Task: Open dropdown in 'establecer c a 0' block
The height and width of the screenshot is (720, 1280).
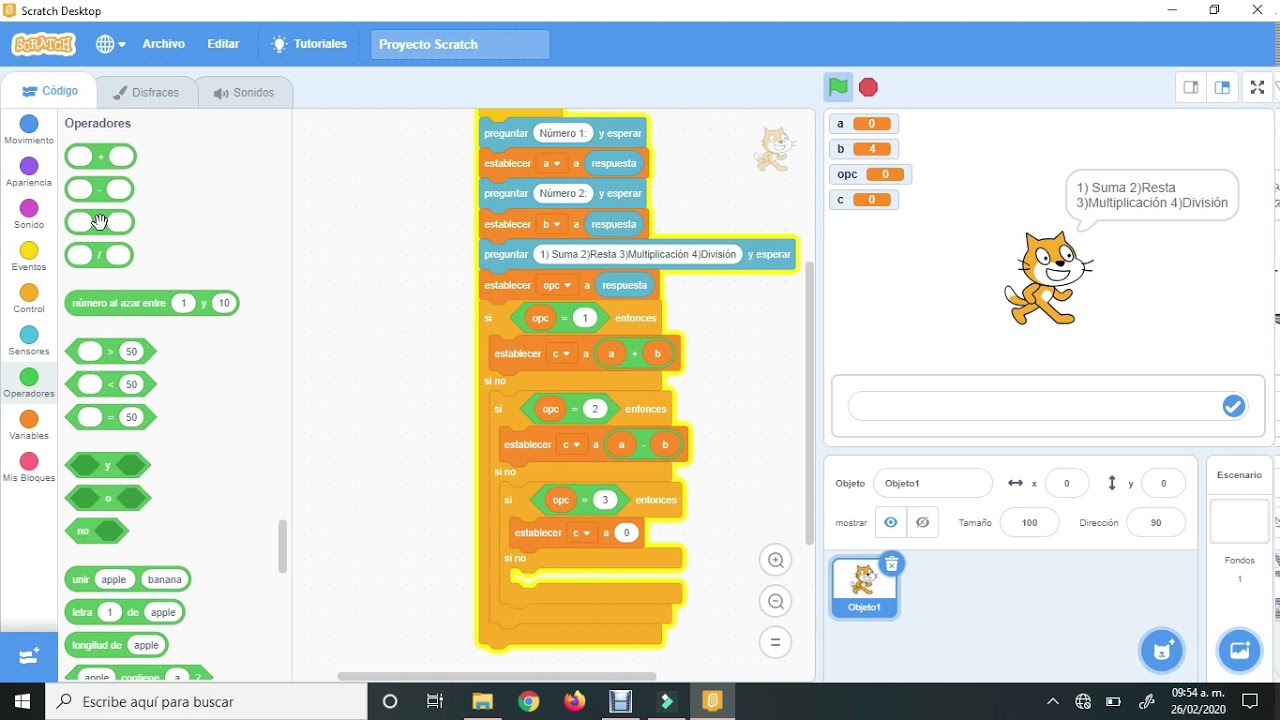Action: (x=582, y=533)
